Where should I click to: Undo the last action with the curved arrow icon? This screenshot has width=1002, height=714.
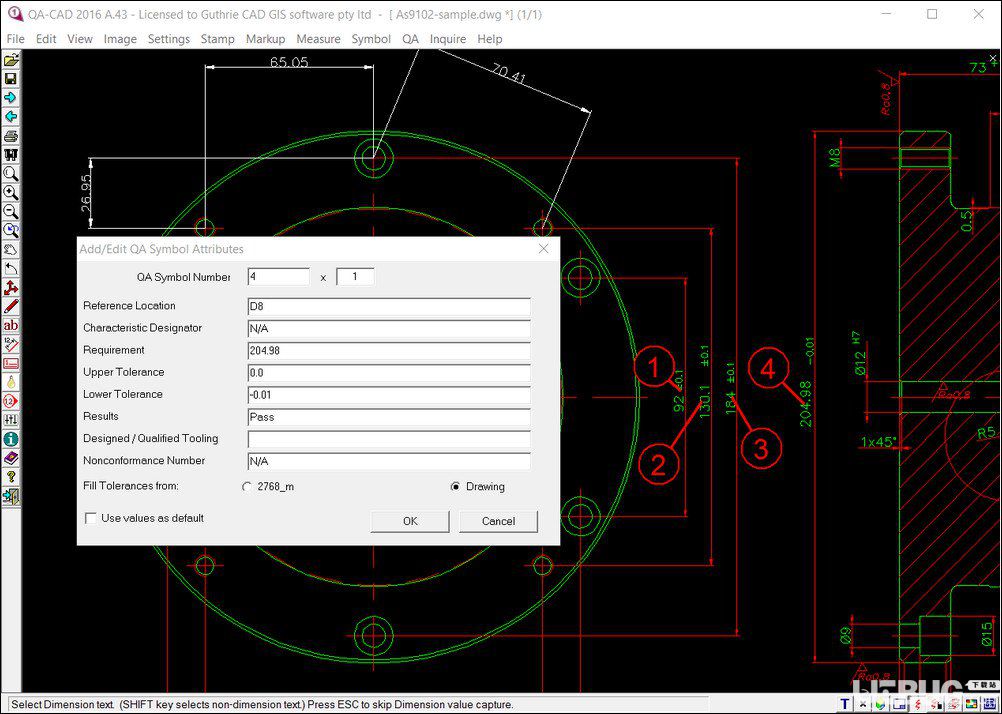click(11, 268)
